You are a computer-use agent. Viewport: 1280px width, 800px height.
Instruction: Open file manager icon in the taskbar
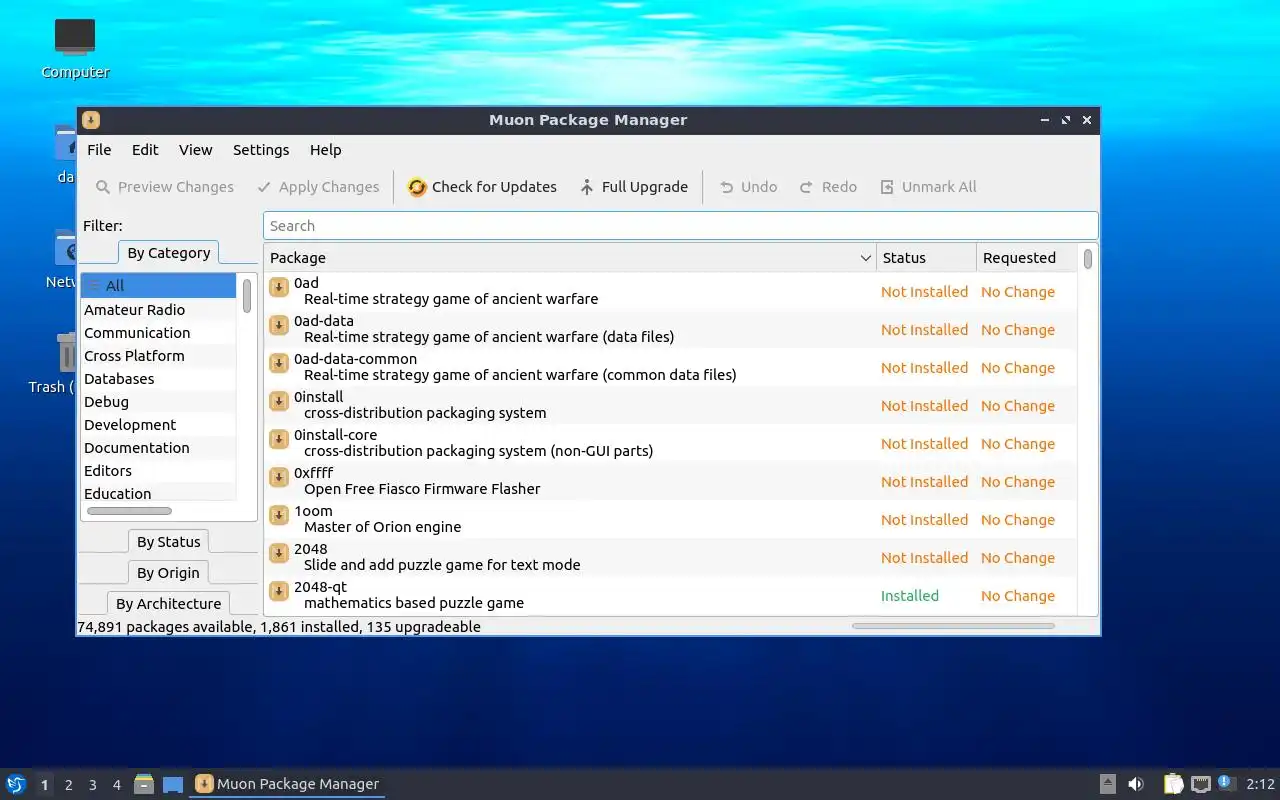tap(144, 784)
